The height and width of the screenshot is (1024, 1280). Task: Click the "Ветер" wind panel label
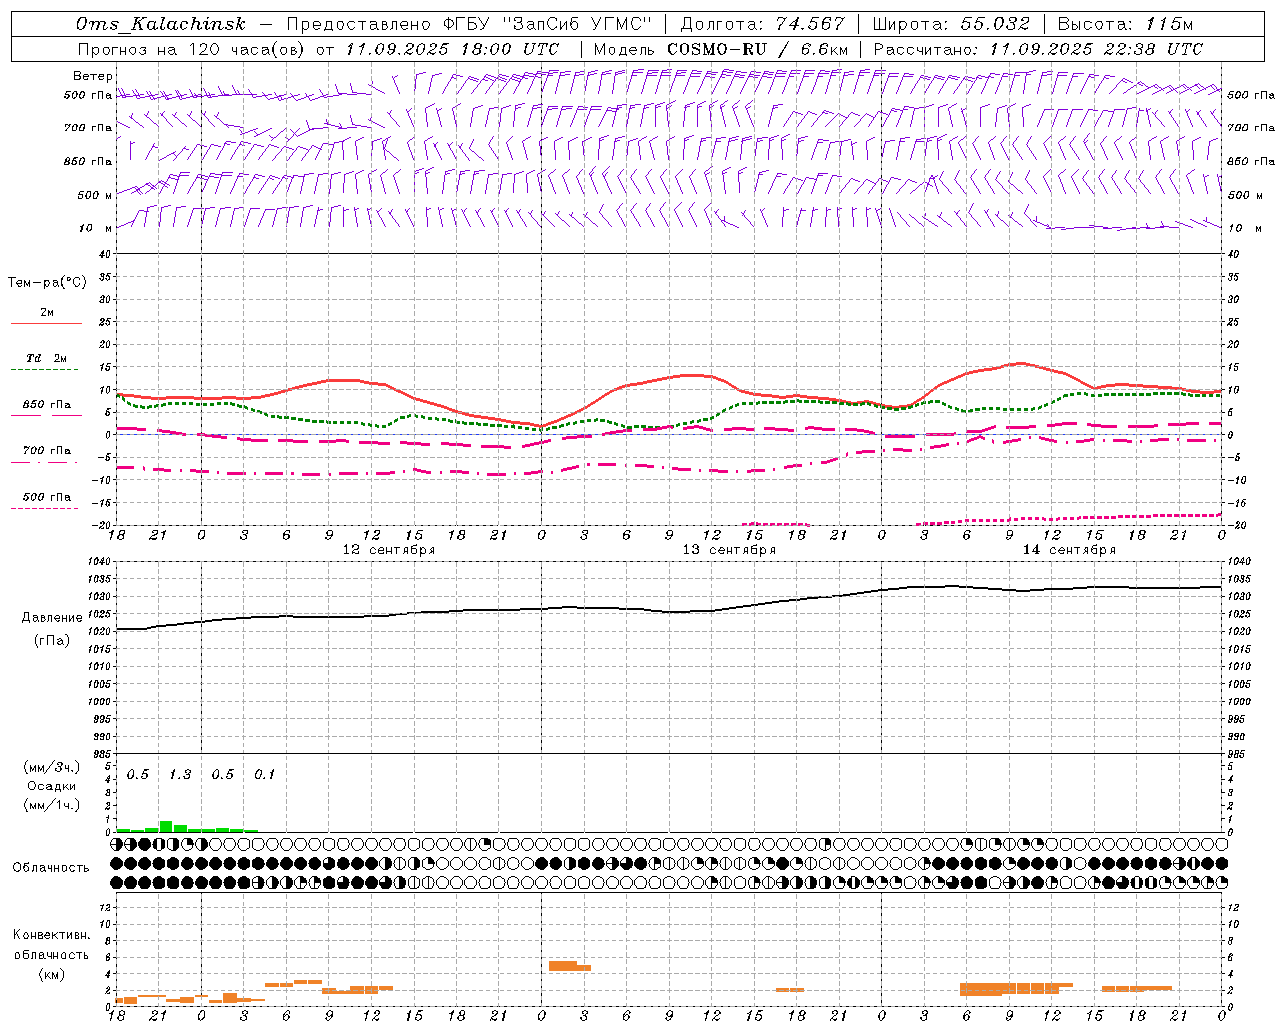(93, 76)
